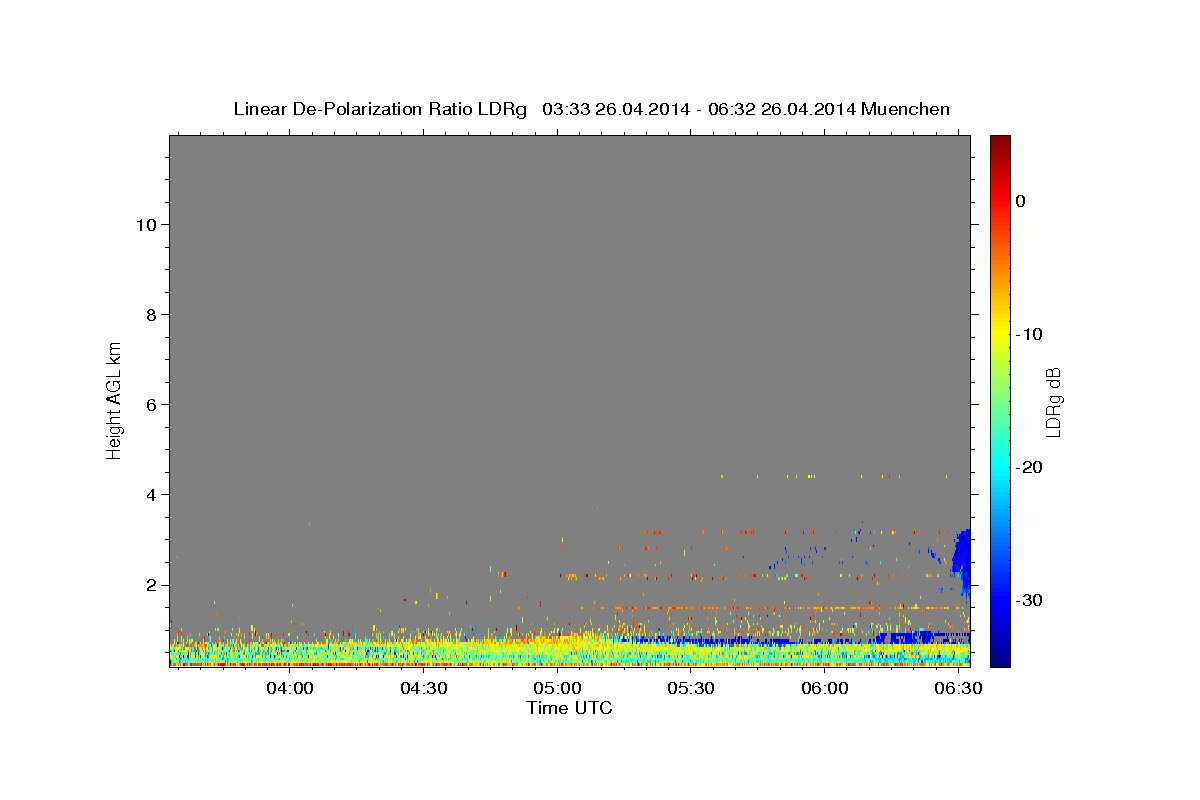
Task: Click the 06:30 time tick label
Action: (958, 689)
